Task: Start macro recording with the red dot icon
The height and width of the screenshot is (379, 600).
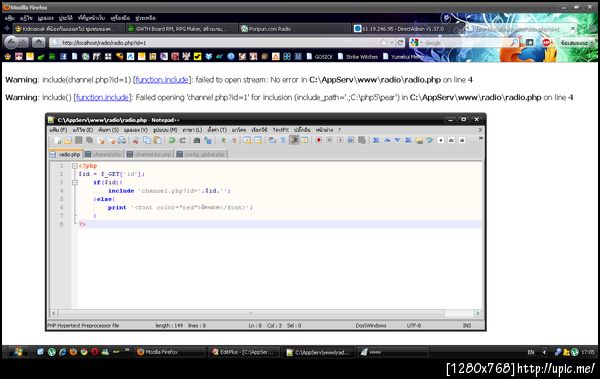Action: [318, 140]
